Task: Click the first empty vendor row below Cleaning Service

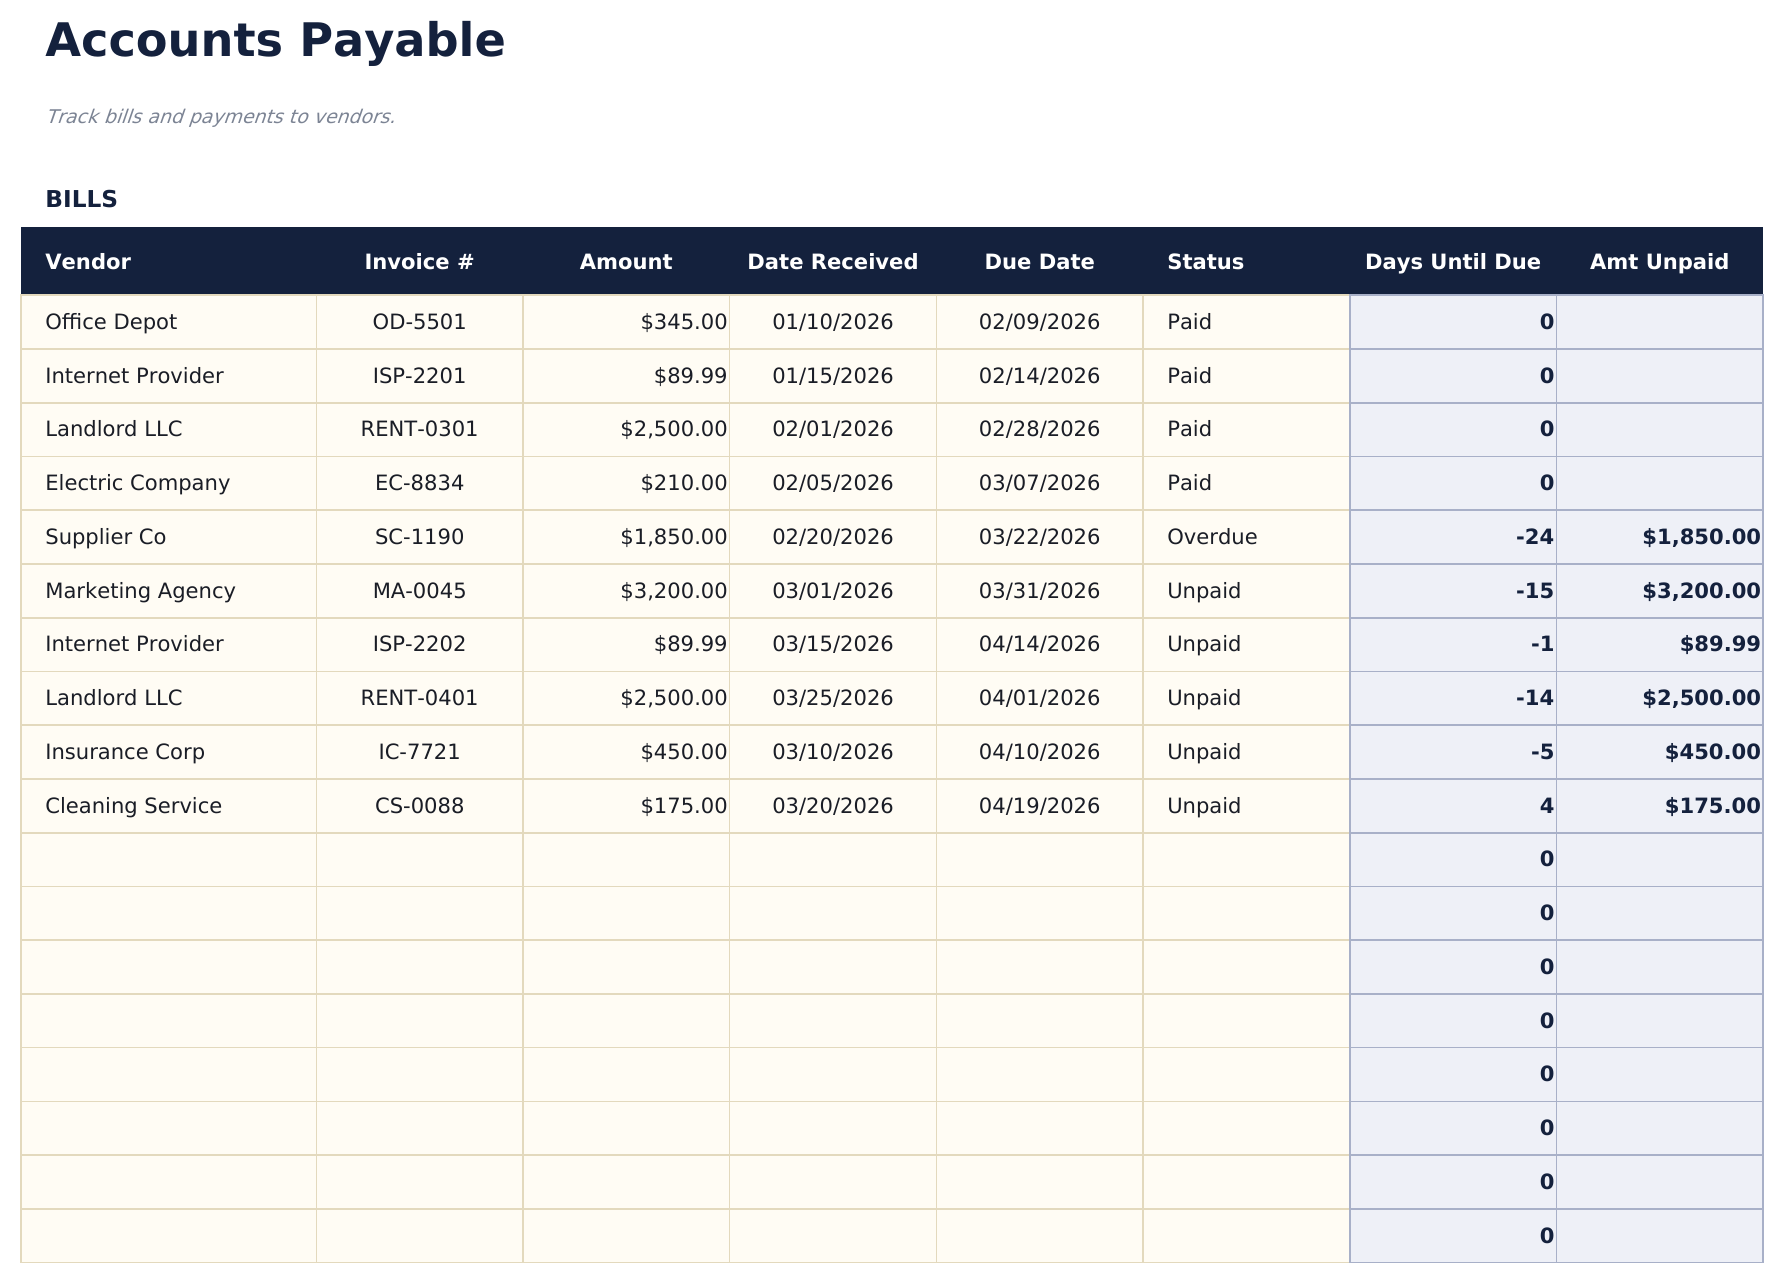Action: [x=170, y=859]
